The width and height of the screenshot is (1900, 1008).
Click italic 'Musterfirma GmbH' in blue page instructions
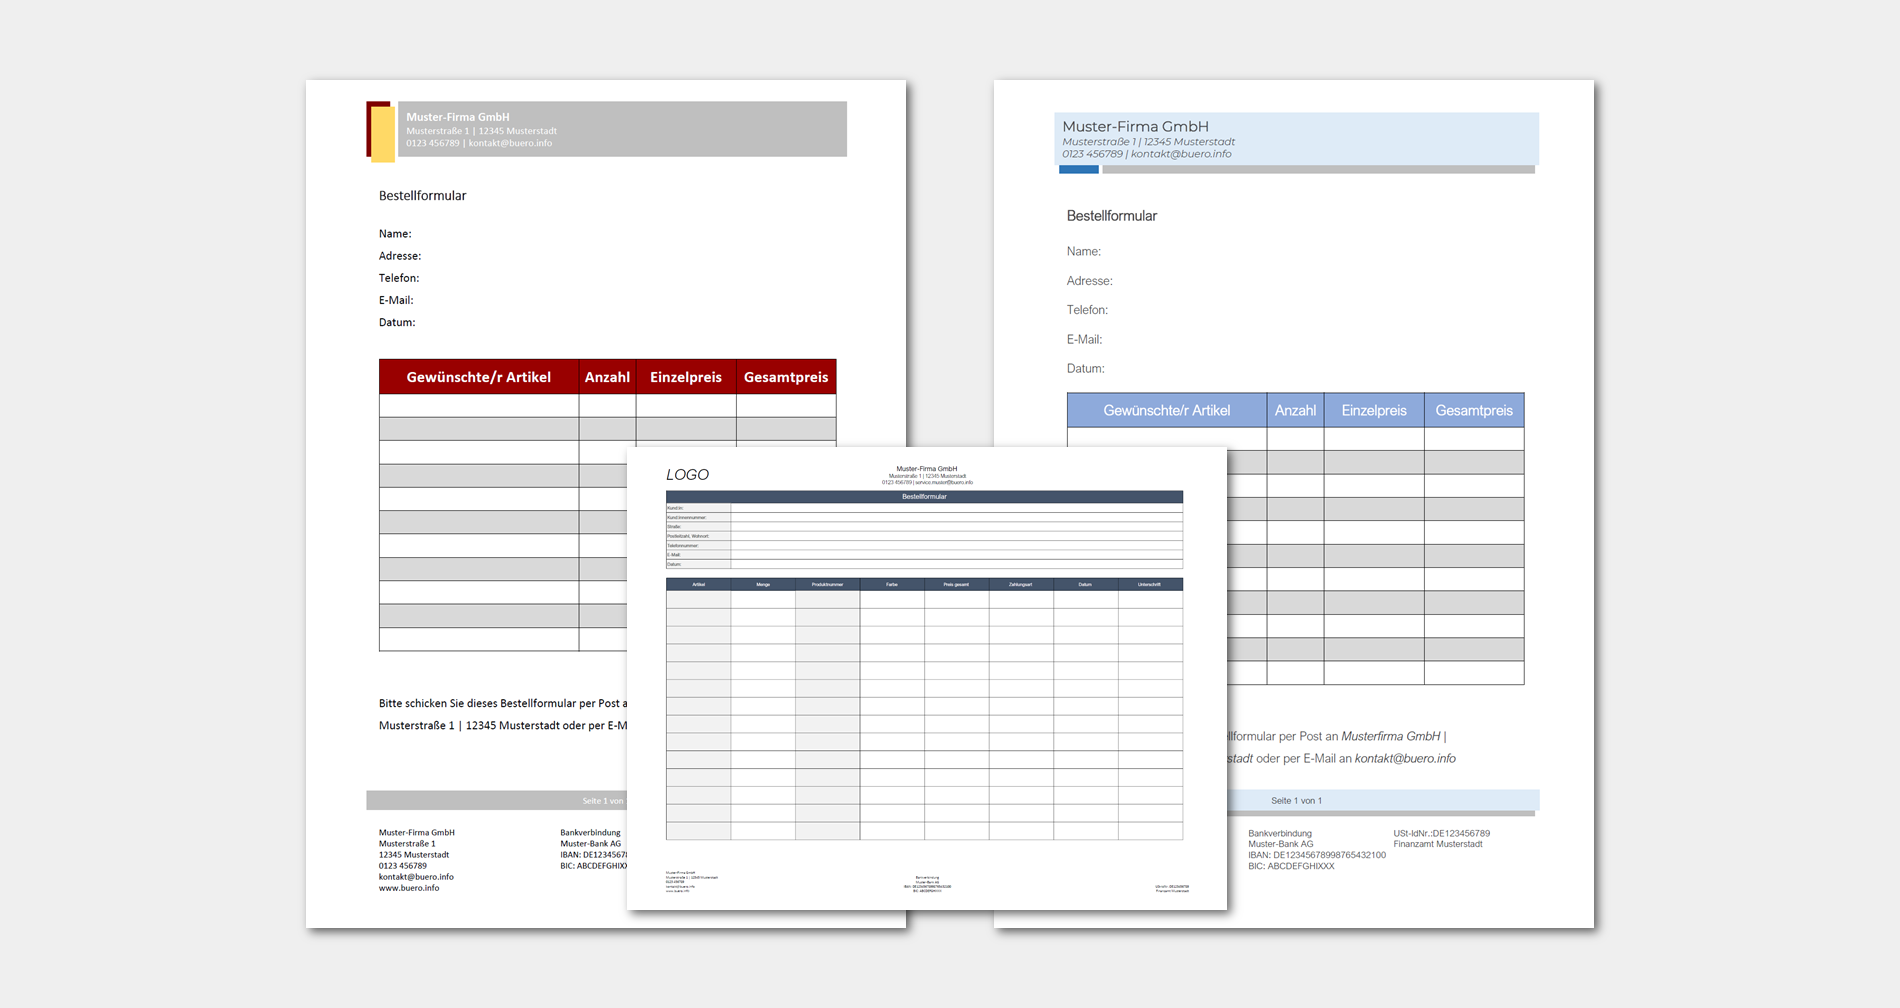point(1391,736)
